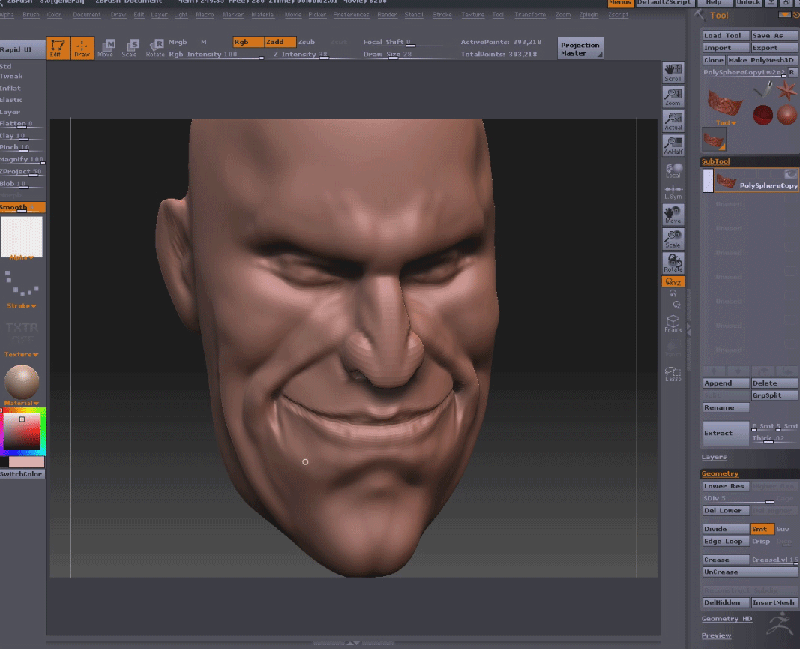Screen dimensions: 800x649
Task: Click the Rotate view icon in right shelf
Action: [673, 263]
